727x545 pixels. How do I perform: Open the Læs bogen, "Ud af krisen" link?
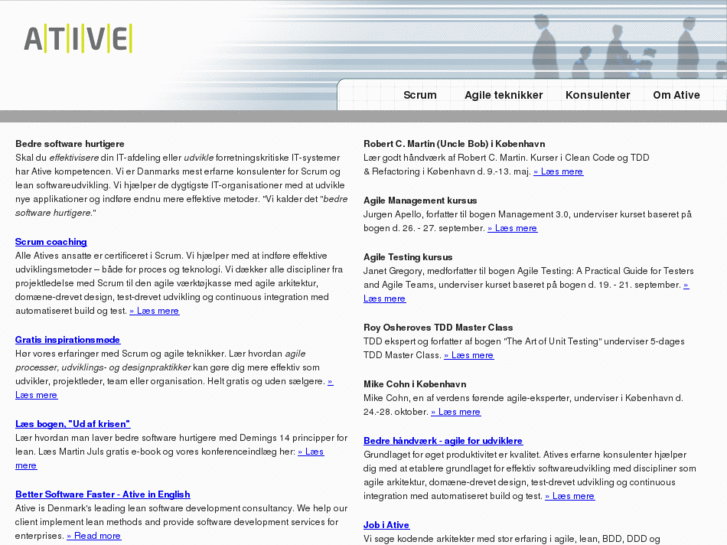[72, 424]
